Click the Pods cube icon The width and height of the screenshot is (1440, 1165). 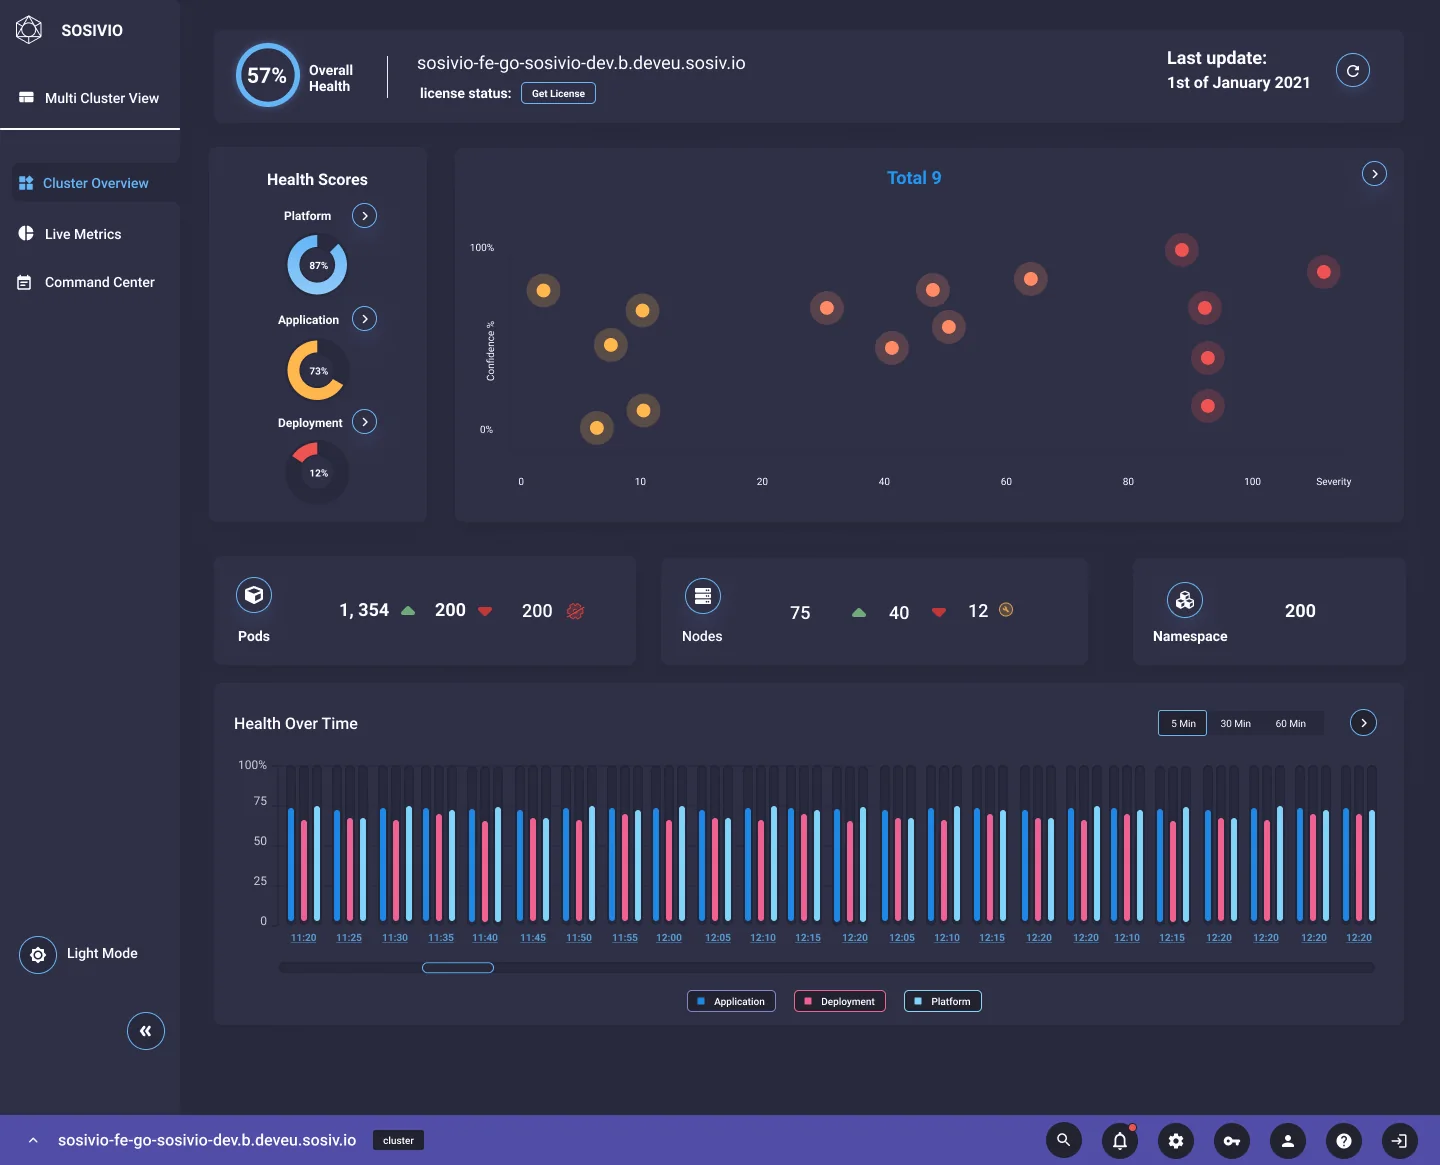click(254, 596)
